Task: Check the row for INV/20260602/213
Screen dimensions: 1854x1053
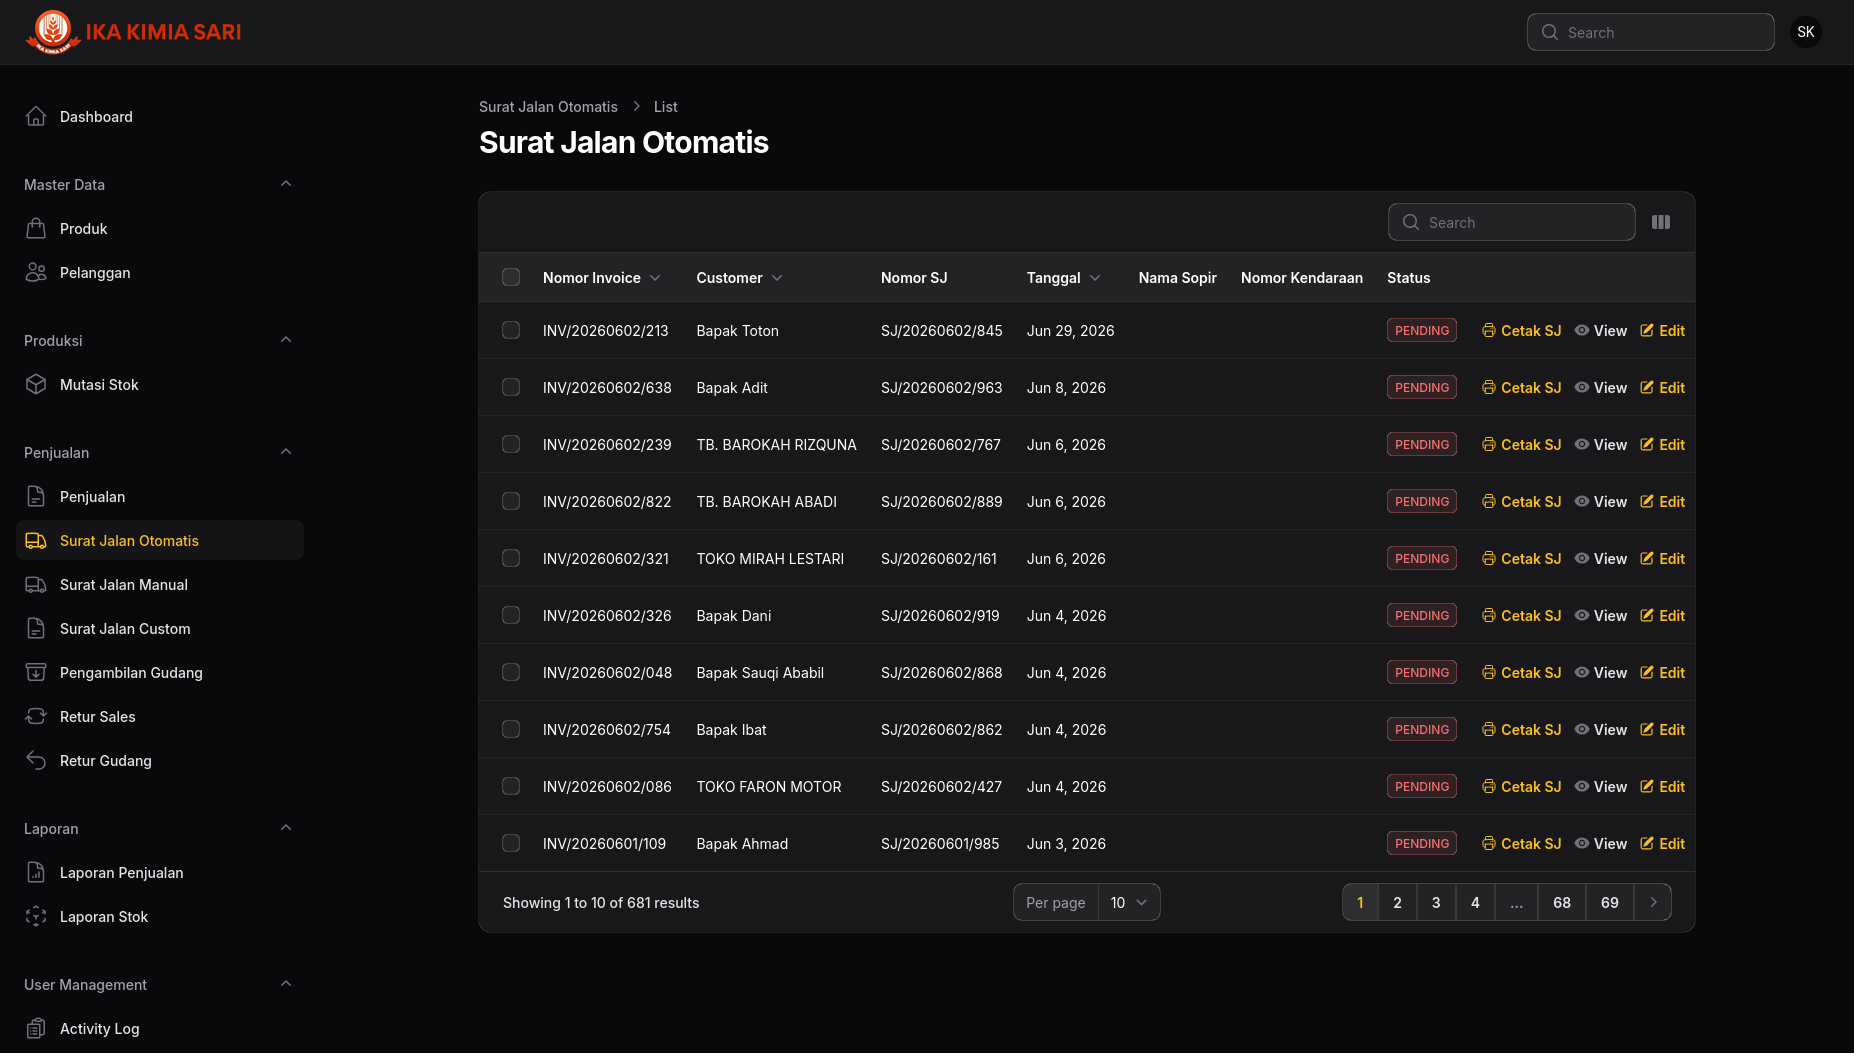Action: click(x=511, y=330)
